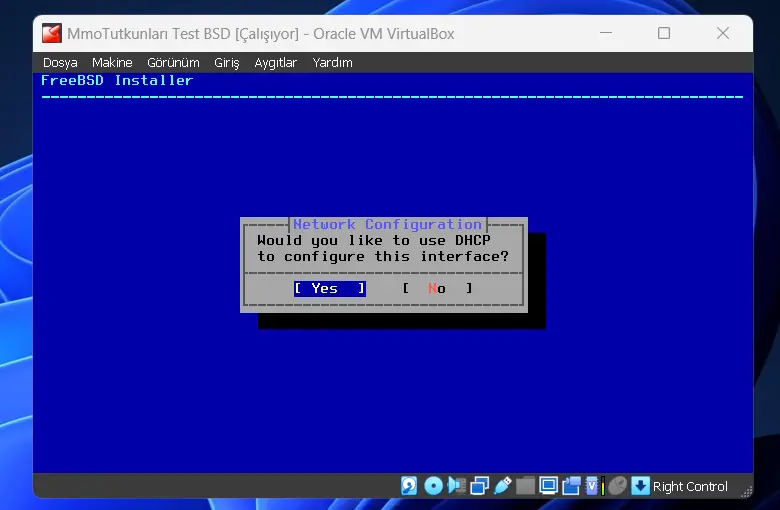Open the Görünüm menu
The height and width of the screenshot is (510, 780).
point(173,63)
